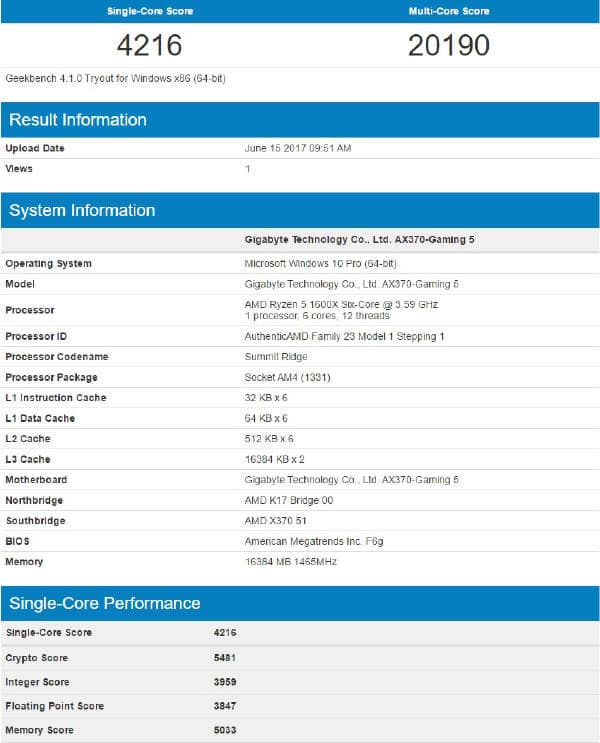Viewport: 600px width, 743px height.
Task: Select the Socket AM4 (1331) value
Action: [x=287, y=378]
